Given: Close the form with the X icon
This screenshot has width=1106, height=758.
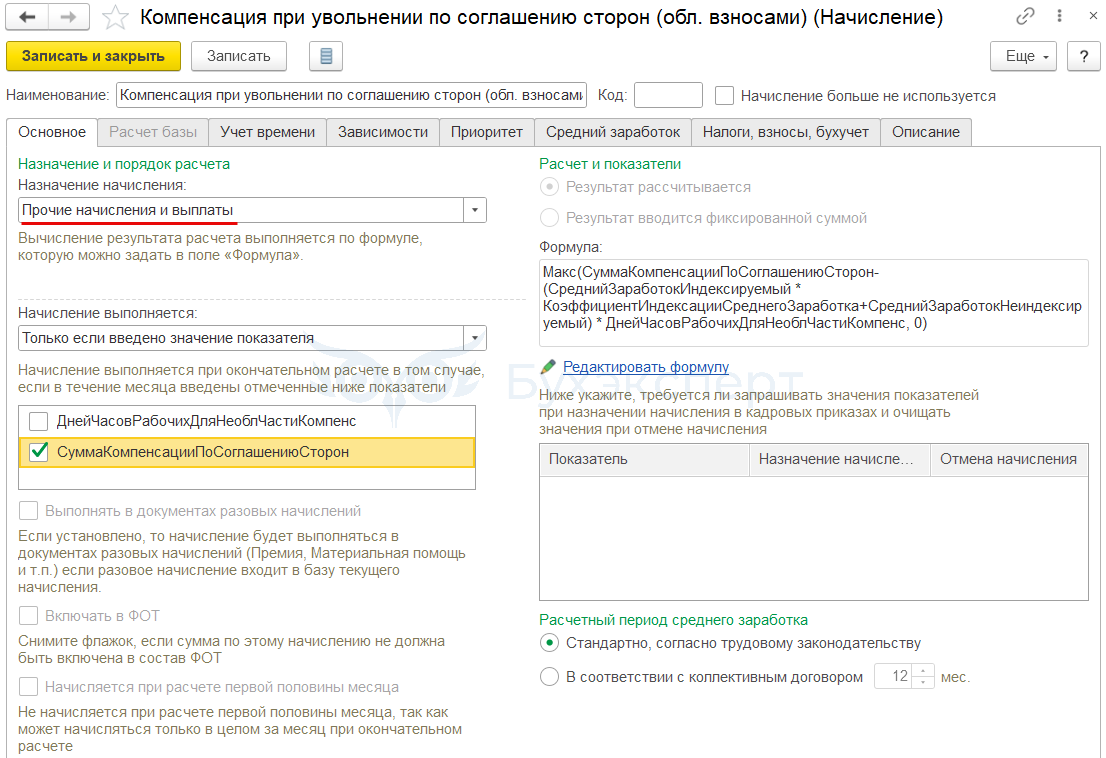Looking at the screenshot, I should pos(1093,16).
